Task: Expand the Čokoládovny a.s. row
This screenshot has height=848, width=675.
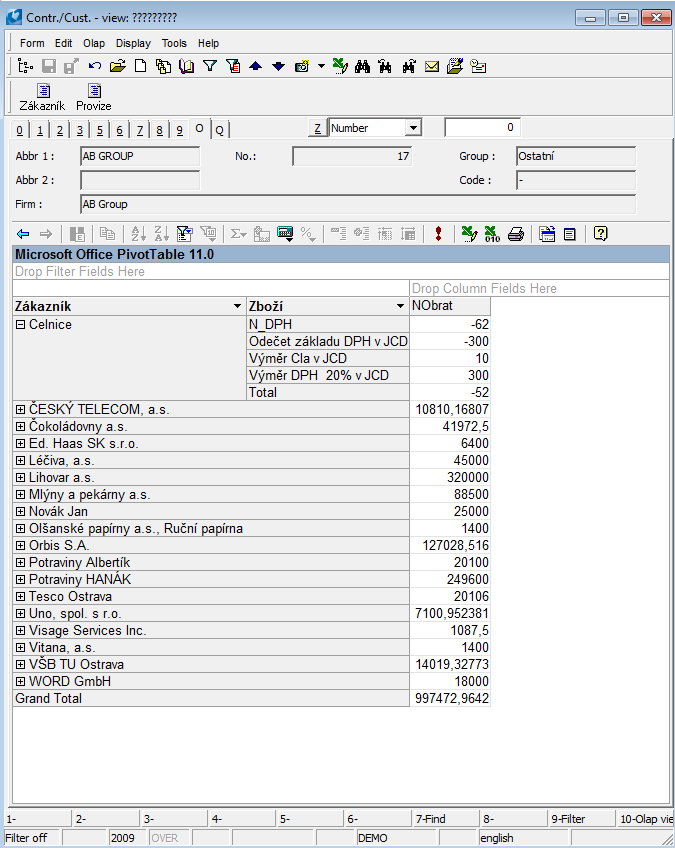Action: tap(21, 427)
